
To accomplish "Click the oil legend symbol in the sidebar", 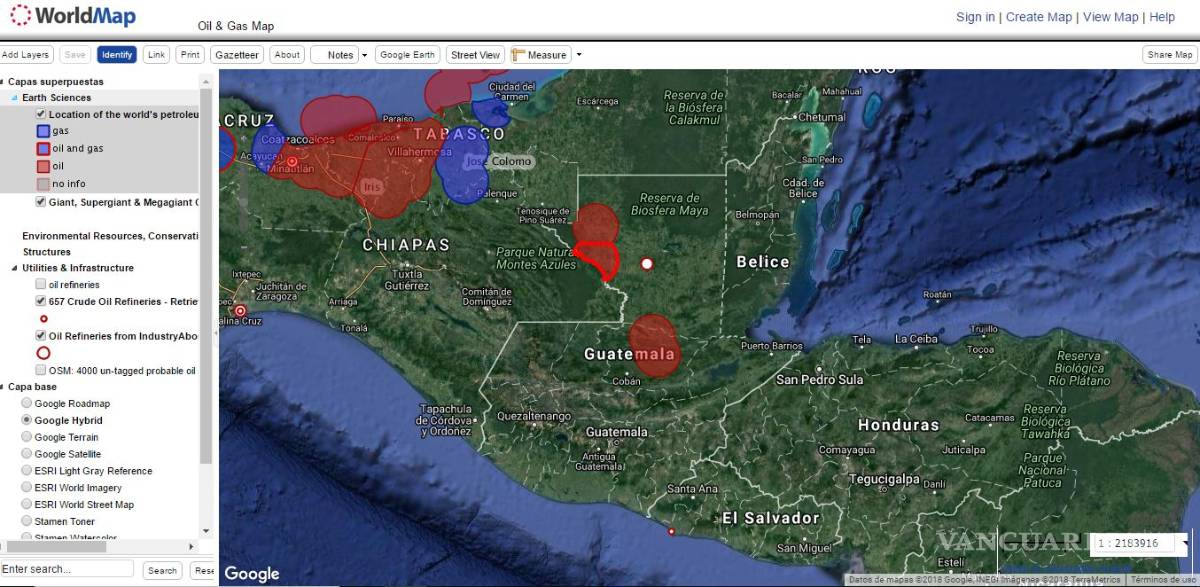I will 42,166.
